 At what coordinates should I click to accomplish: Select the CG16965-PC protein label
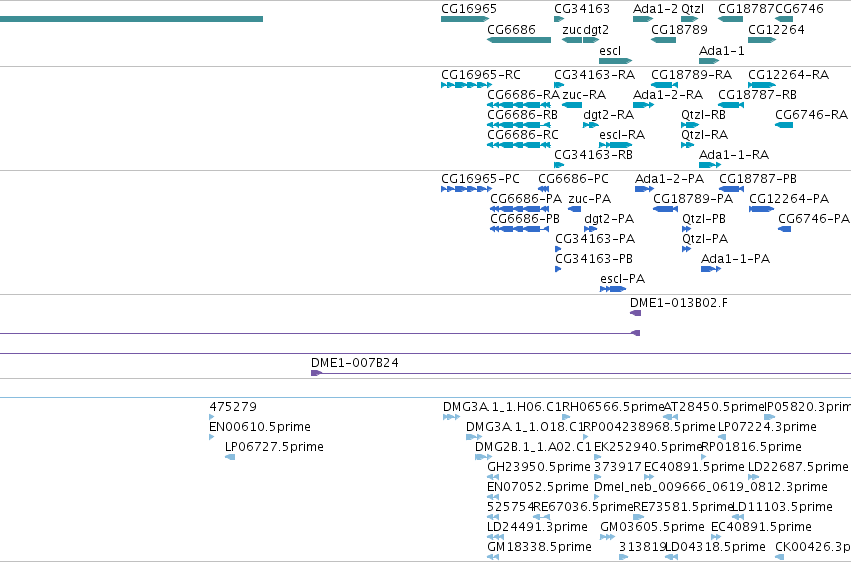[x=480, y=179]
